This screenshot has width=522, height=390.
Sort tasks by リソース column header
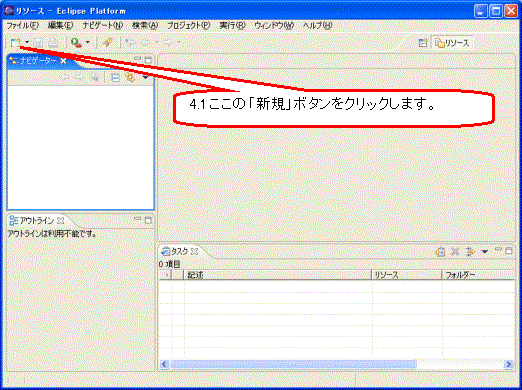406,275
